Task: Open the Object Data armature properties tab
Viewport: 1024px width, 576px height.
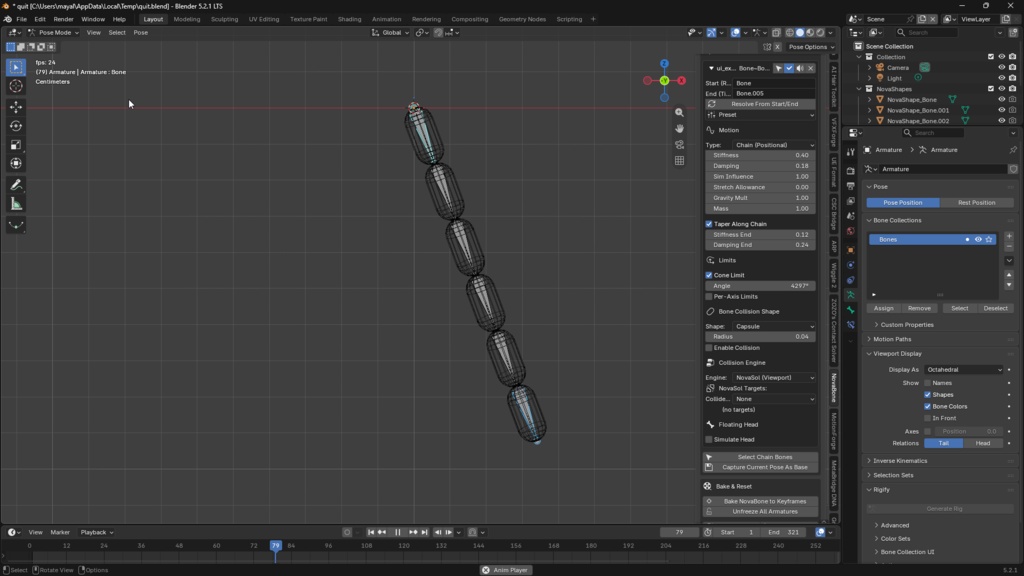Action: pyautogui.click(x=850, y=295)
